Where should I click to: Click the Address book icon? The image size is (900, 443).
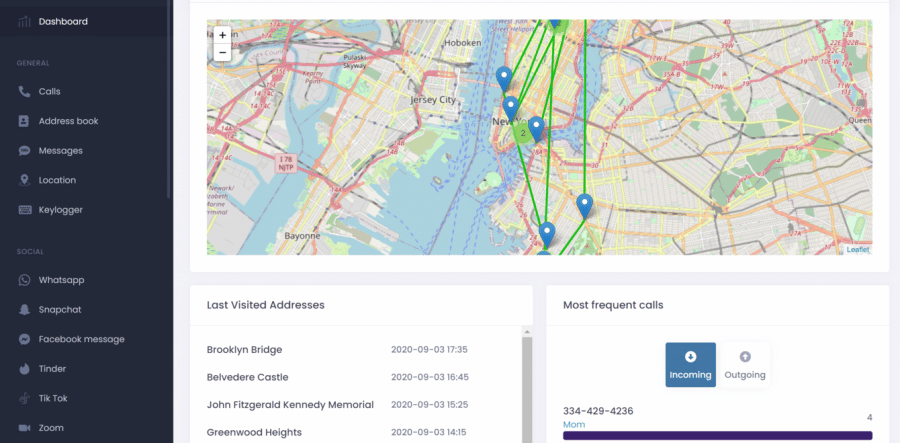24,121
